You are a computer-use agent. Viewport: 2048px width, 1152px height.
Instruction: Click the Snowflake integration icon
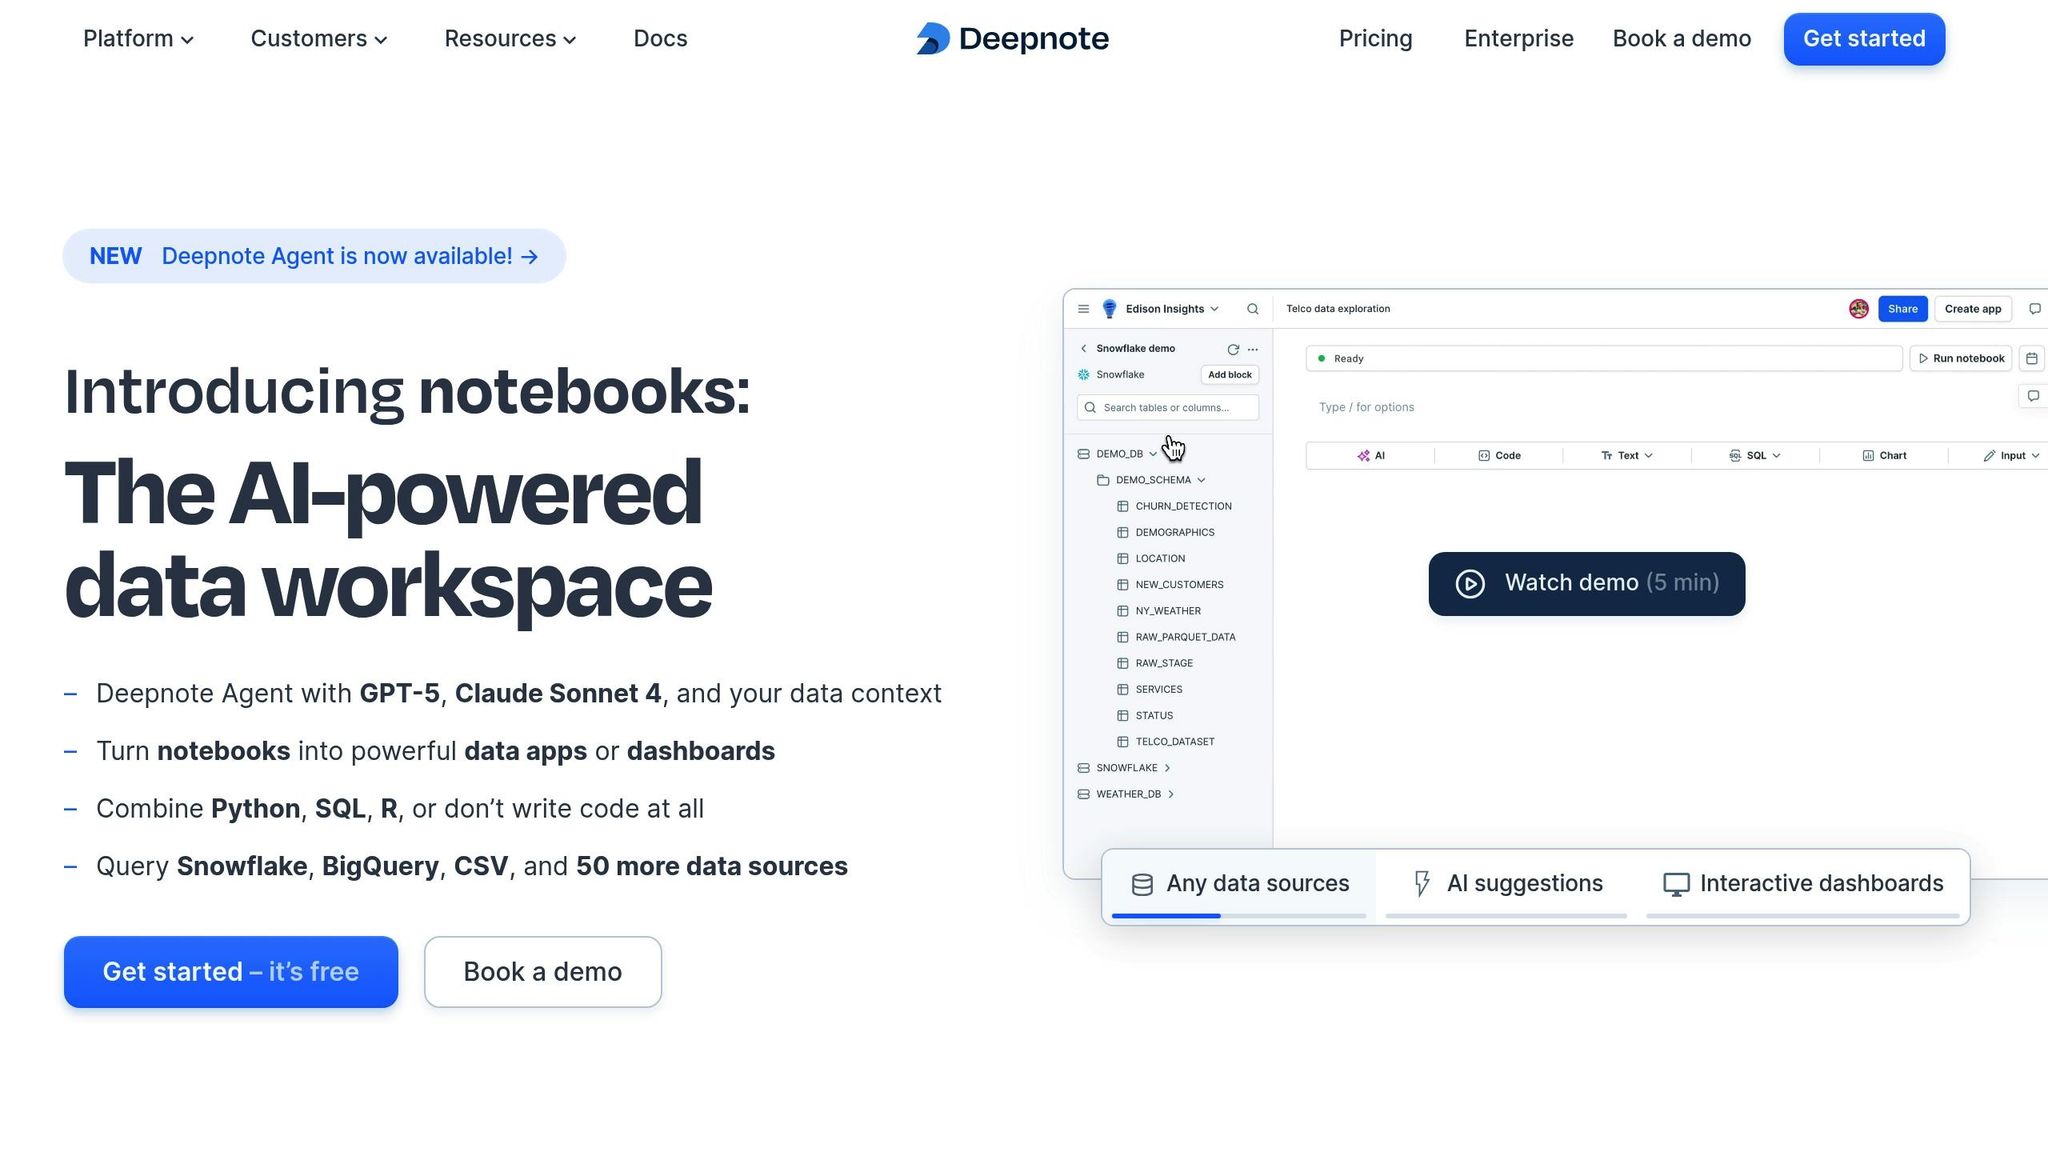click(1083, 375)
